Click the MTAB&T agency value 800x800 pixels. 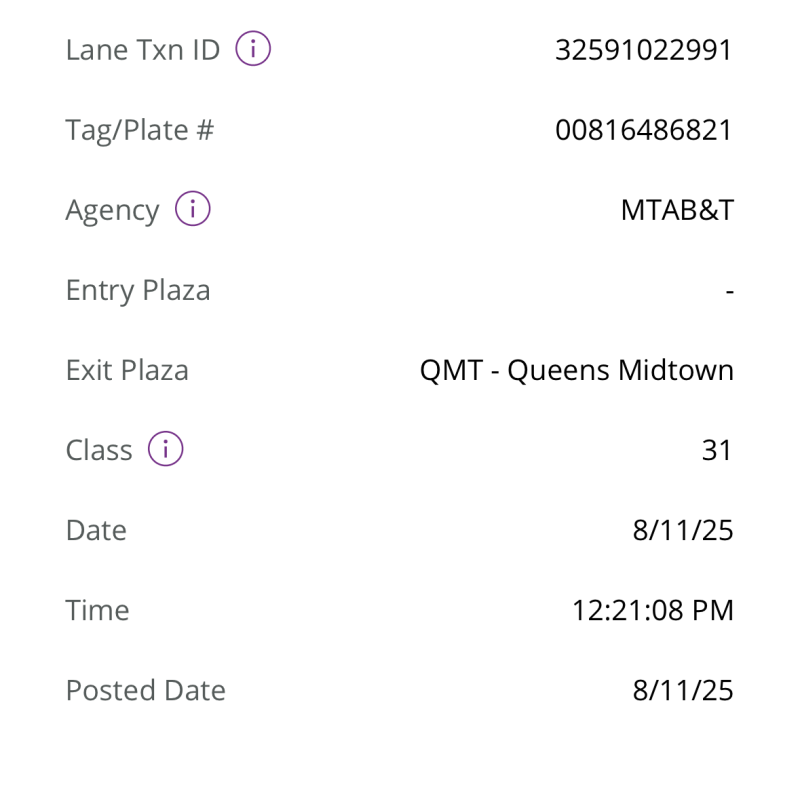(x=677, y=210)
